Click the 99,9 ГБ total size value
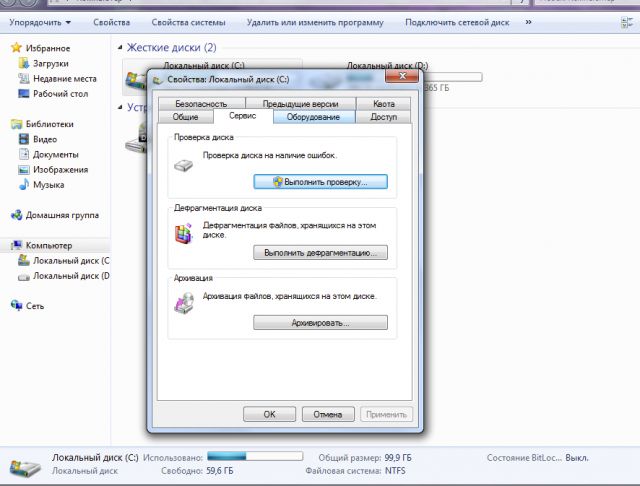 tap(398, 458)
